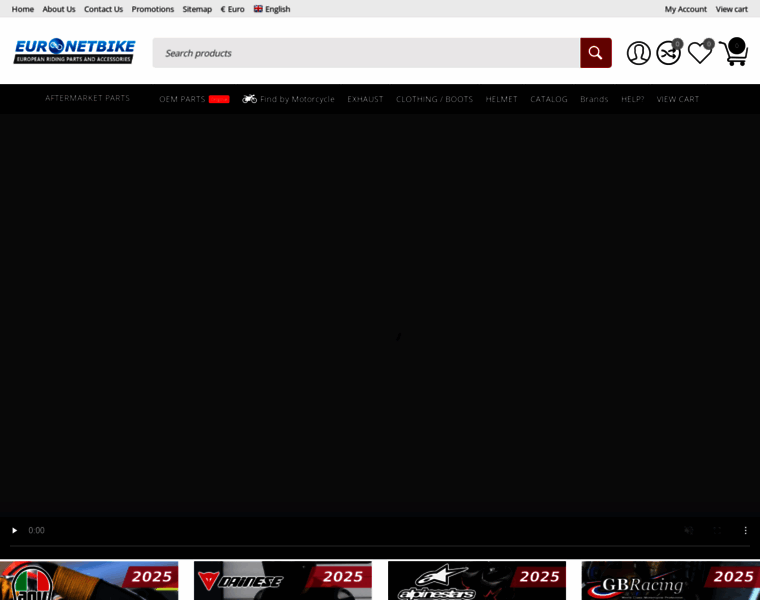
Task: Click the View cart link in top bar
Action: (731, 9)
